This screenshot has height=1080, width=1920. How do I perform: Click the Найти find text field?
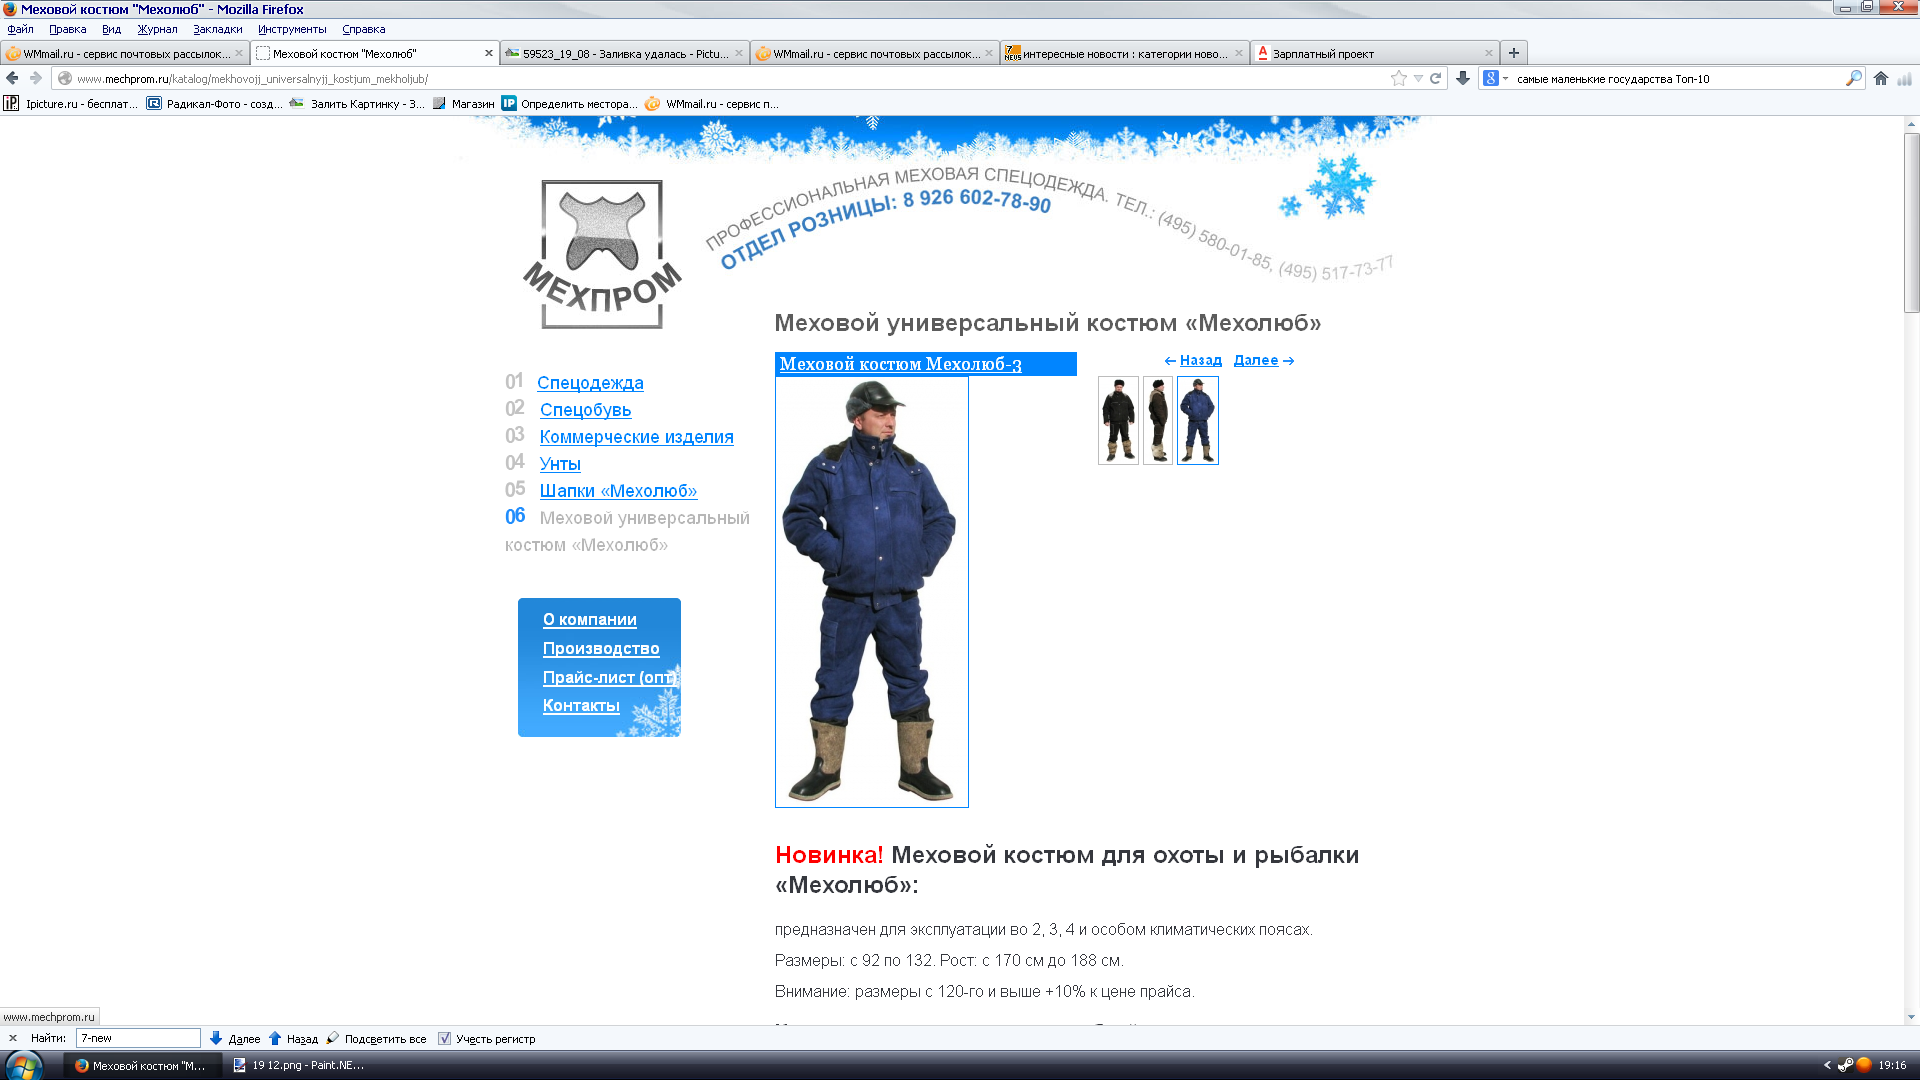point(138,1038)
